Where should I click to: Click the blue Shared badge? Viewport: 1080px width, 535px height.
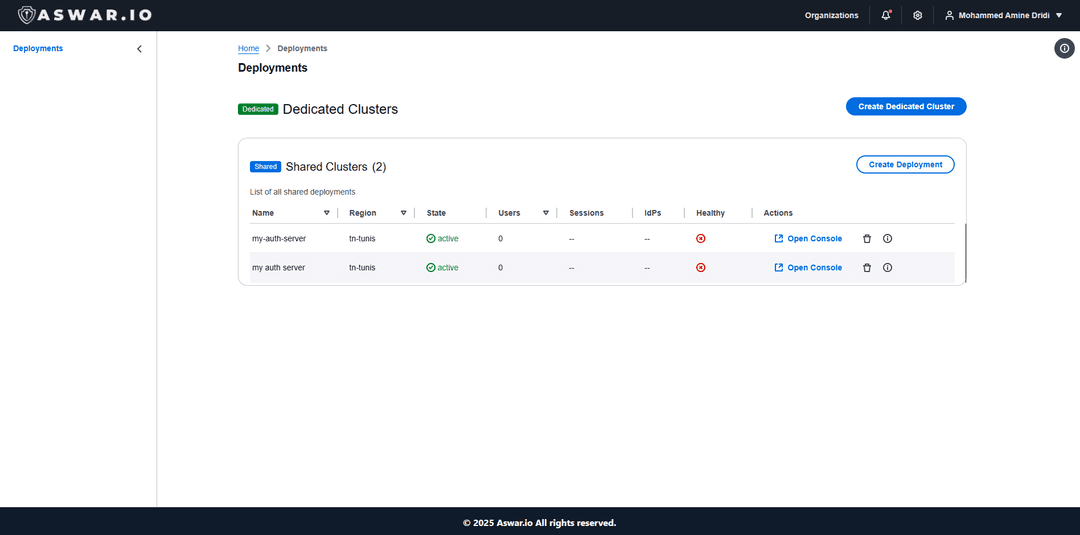point(265,167)
